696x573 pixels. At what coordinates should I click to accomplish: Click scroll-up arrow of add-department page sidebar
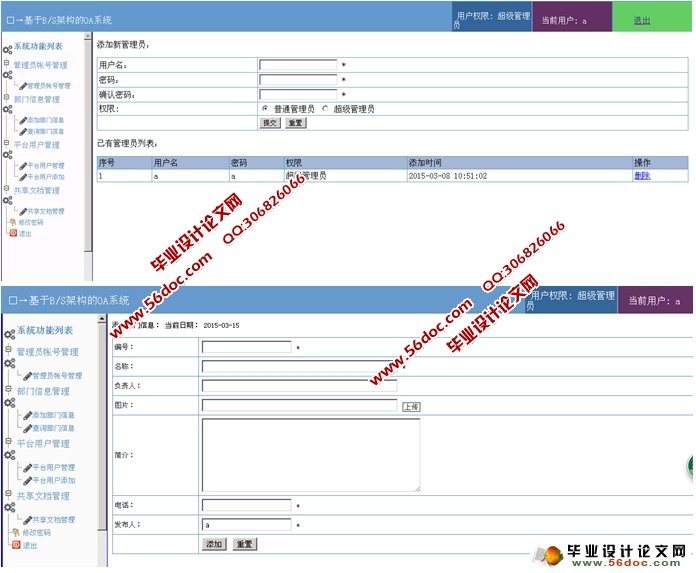coord(102,319)
